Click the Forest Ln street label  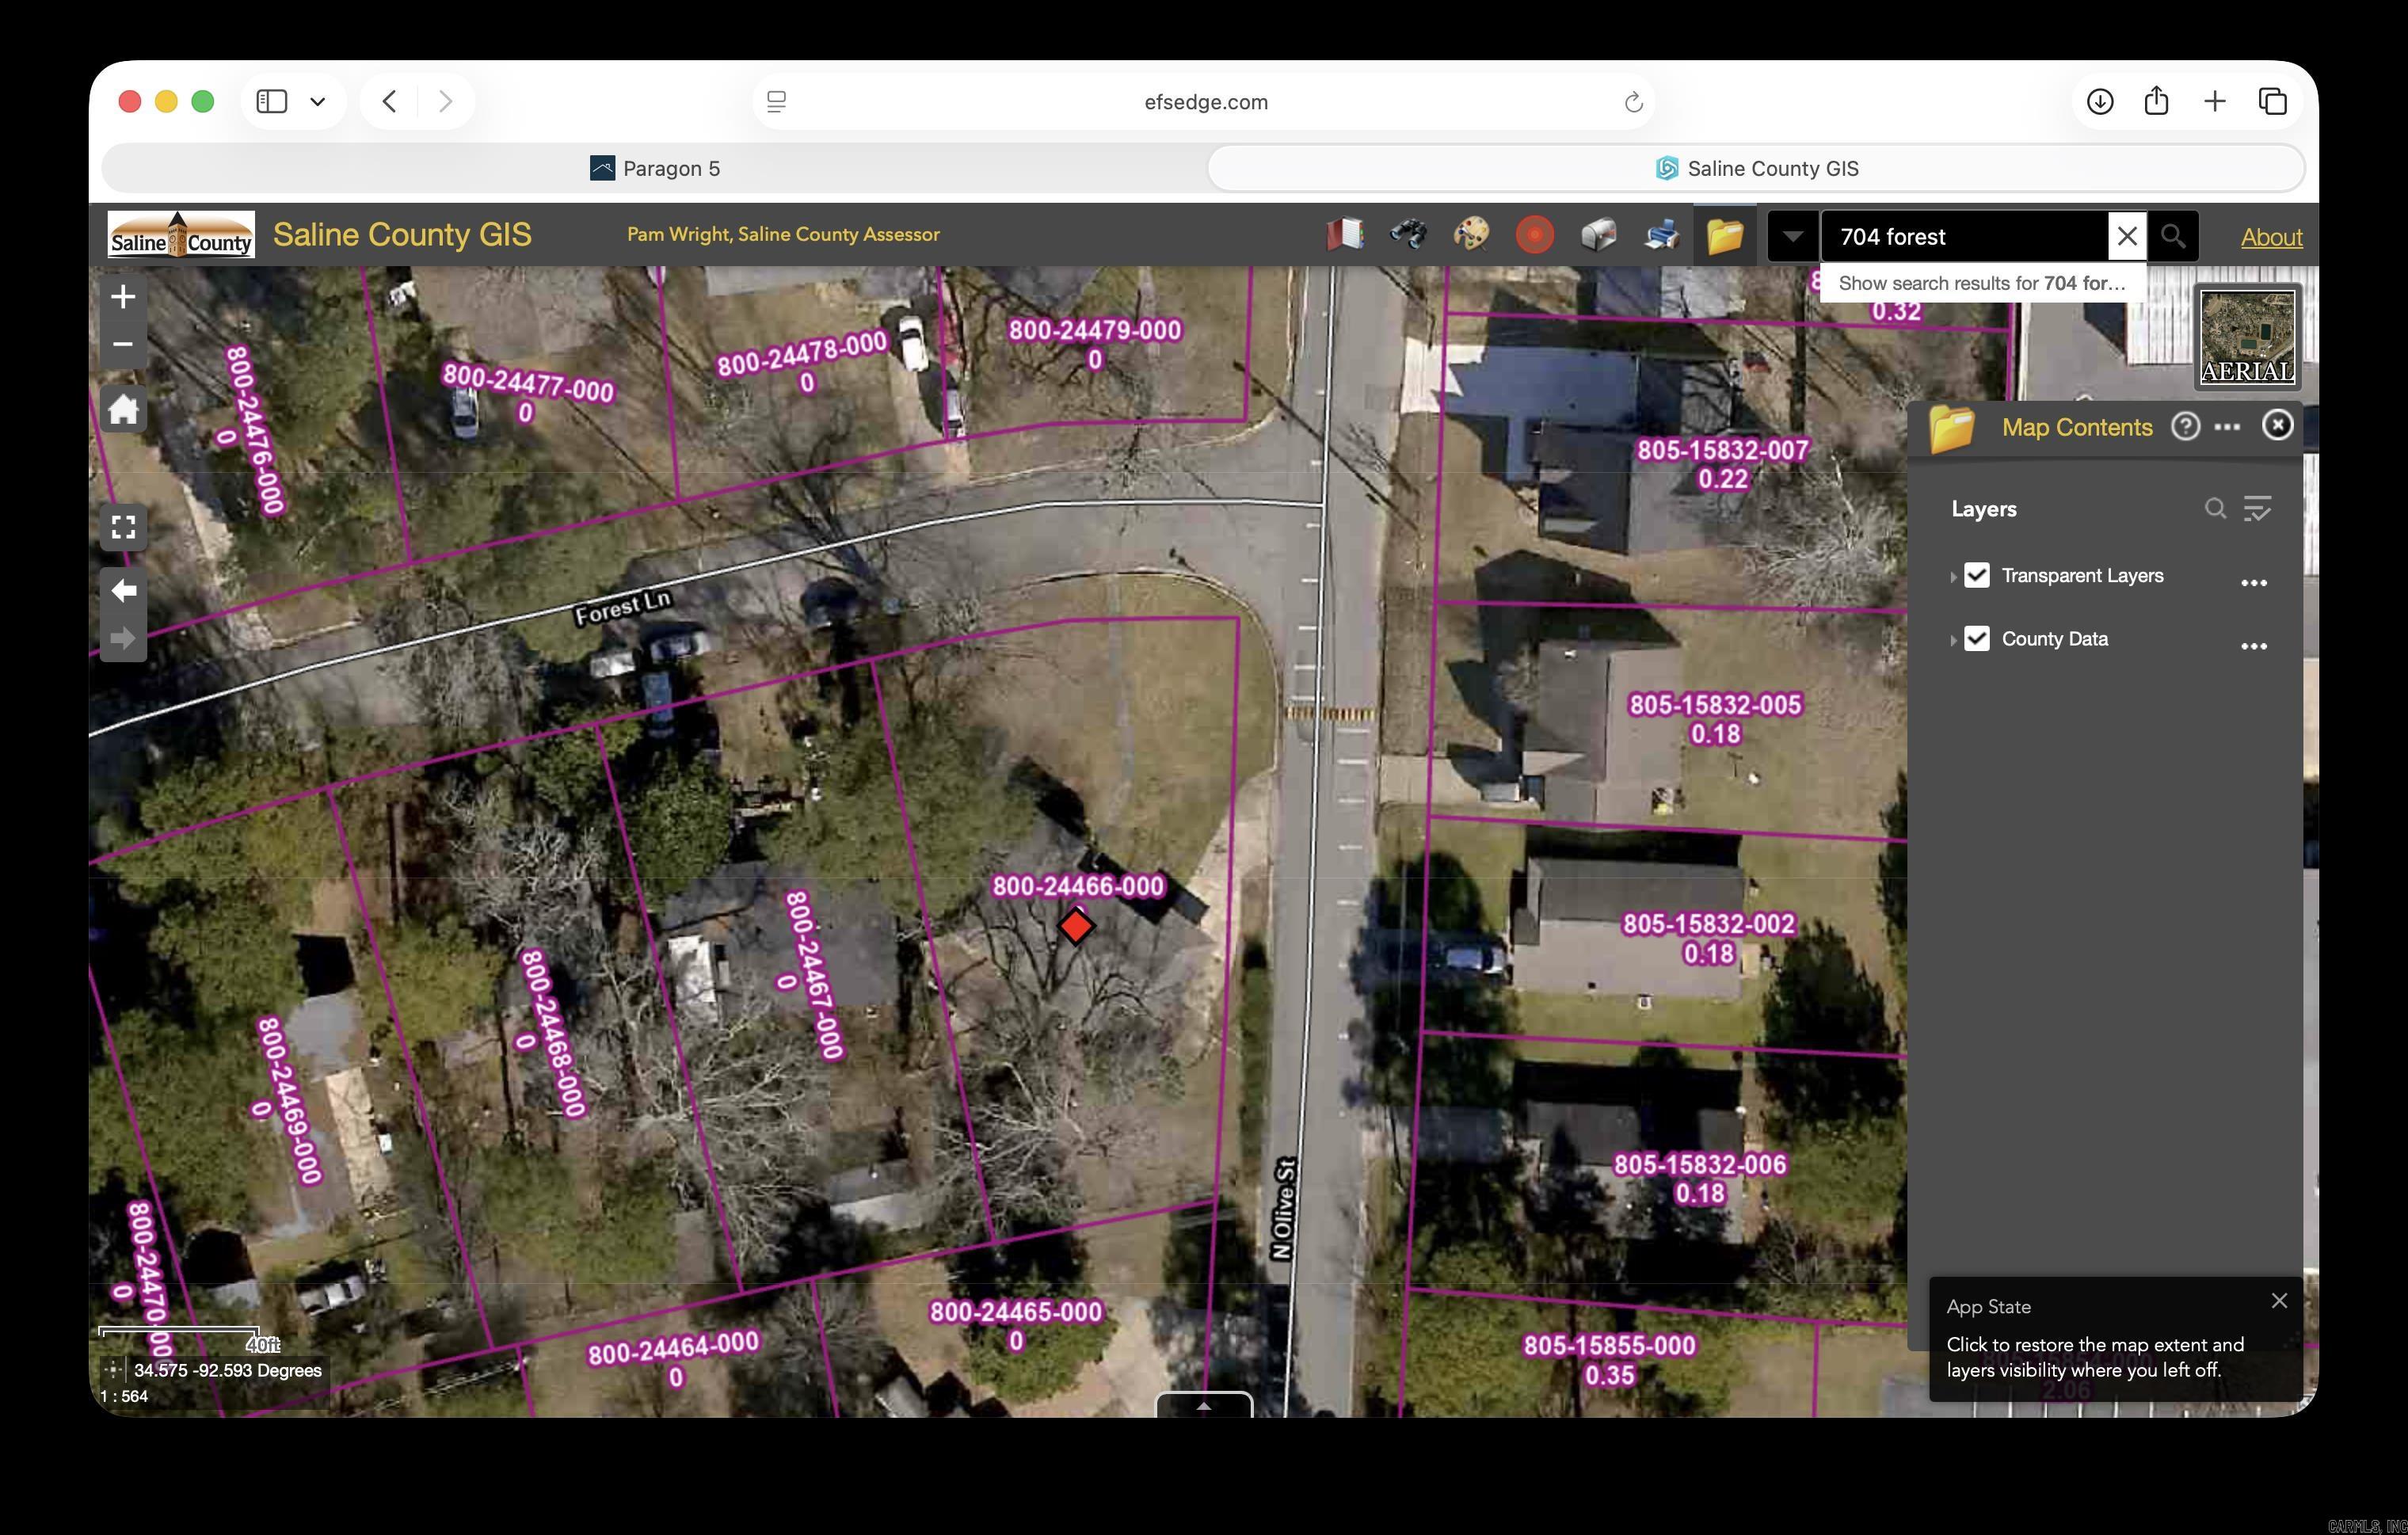623,608
